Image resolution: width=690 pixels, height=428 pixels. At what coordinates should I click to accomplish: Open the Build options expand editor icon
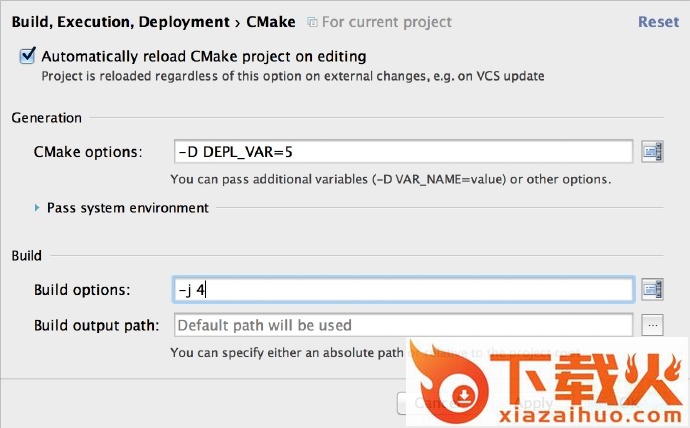pyautogui.click(x=653, y=290)
